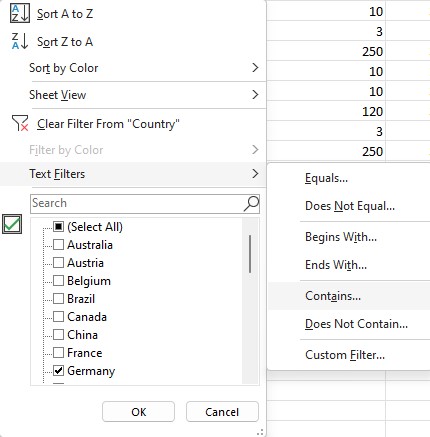Click the resize grip at menu corner

[261, 432]
